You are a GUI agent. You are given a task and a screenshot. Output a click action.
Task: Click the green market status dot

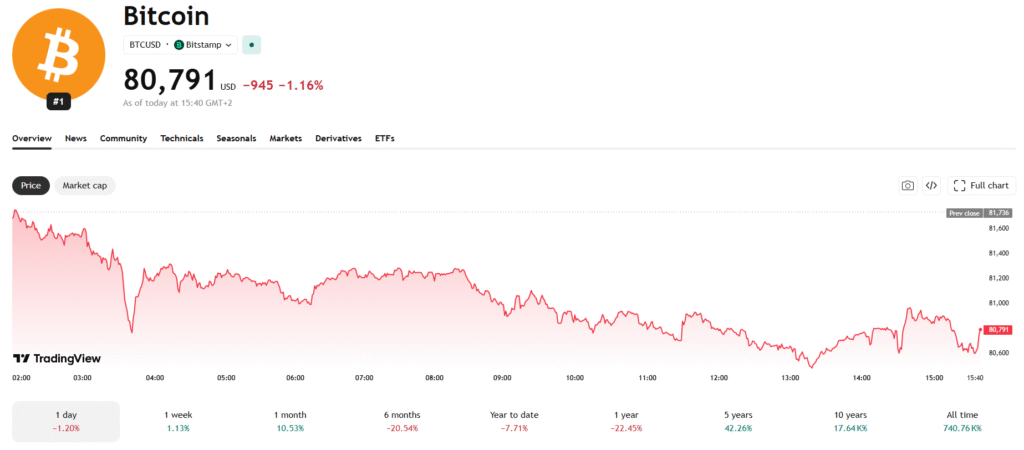tap(251, 45)
